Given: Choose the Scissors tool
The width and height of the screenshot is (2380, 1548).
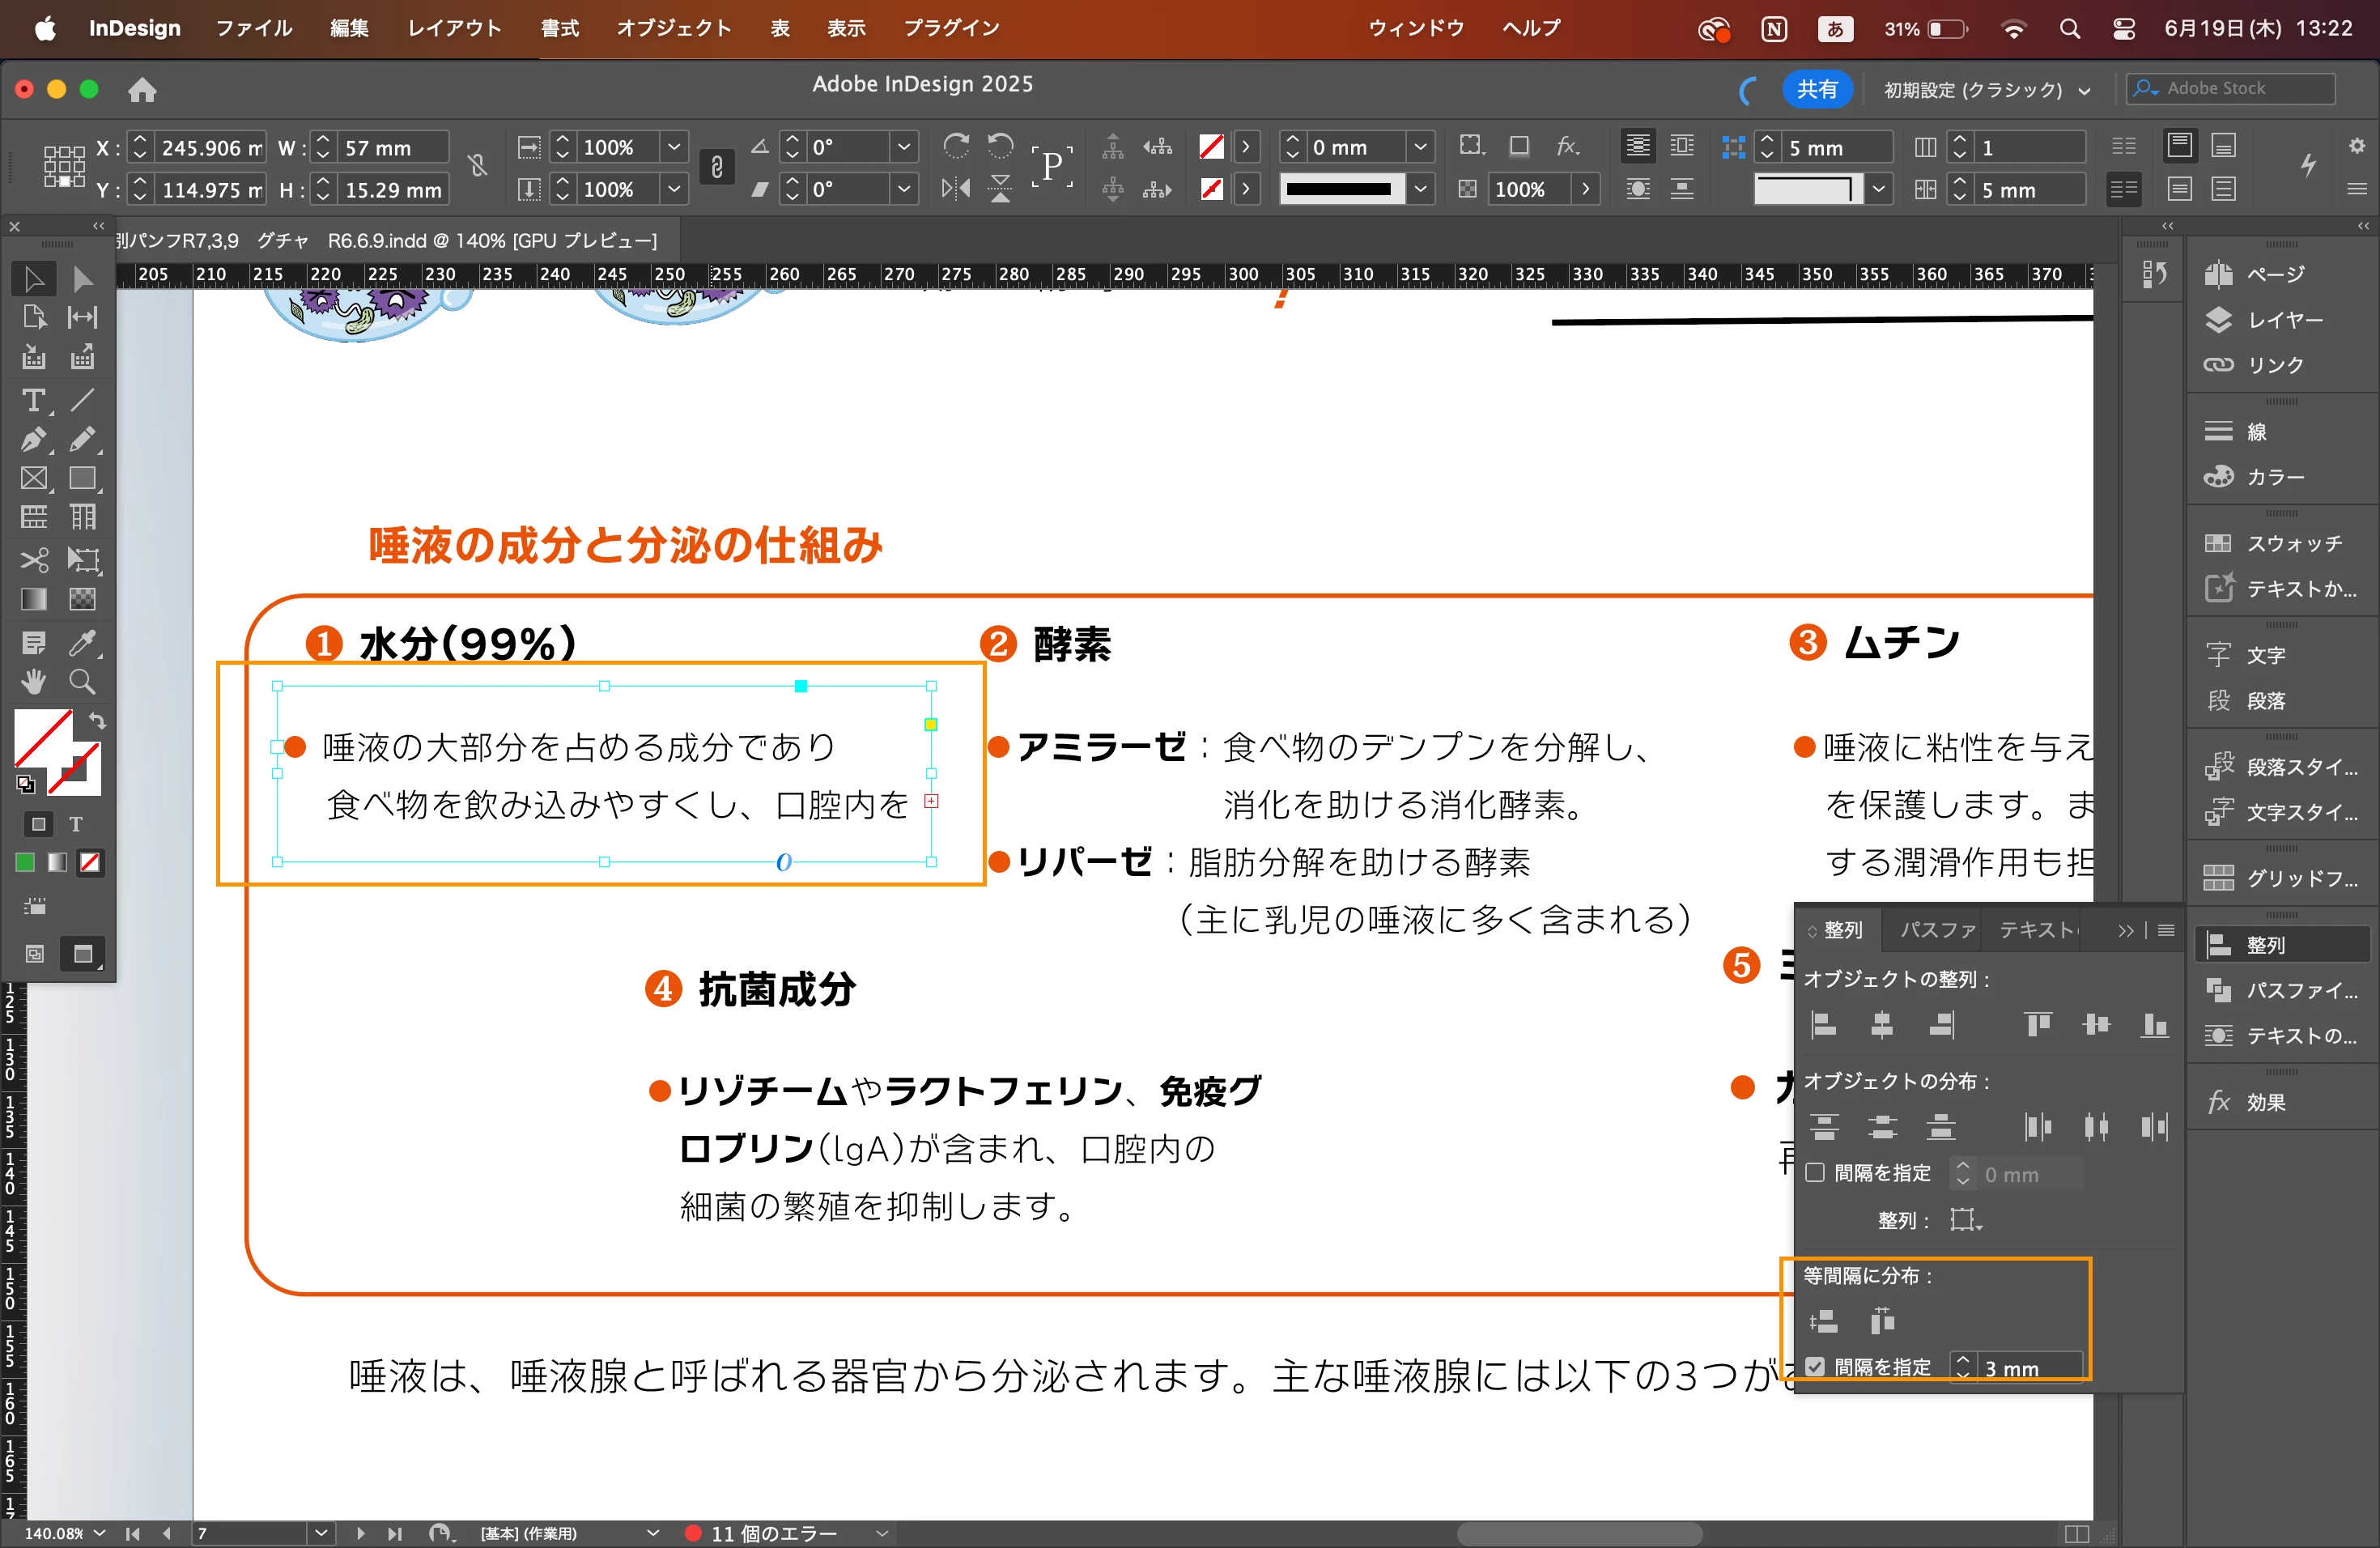Looking at the screenshot, I should click(x=33, y=560).
